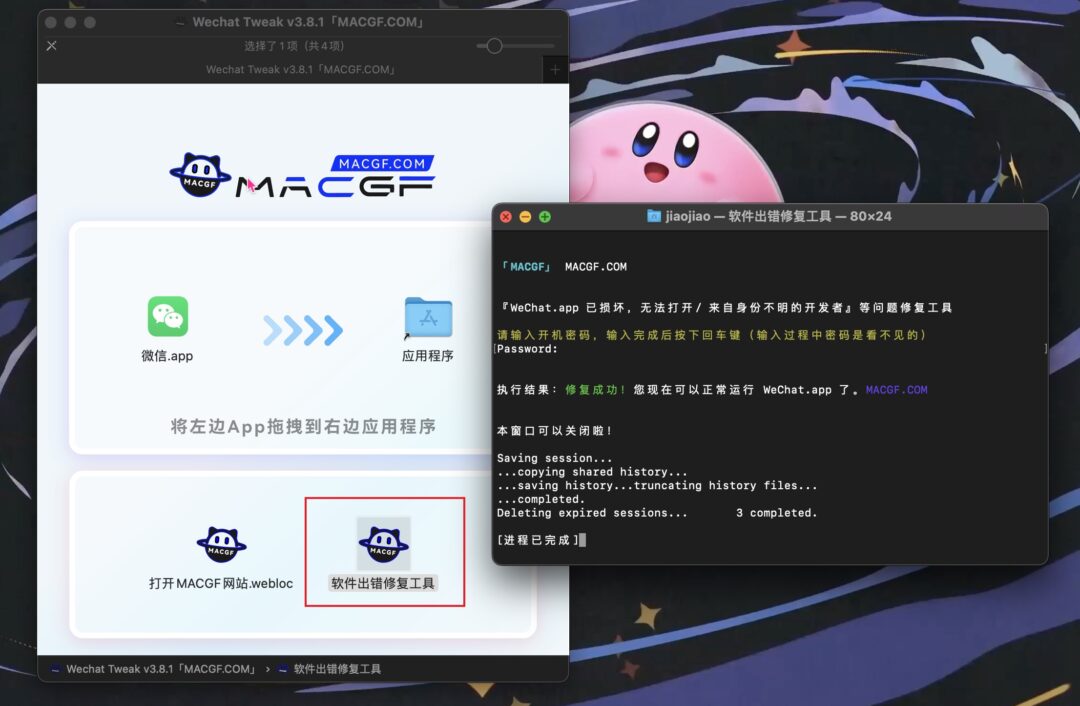The width and height of the screenshot is (1080, 706).
Task: Open the 微信.app icon
Action: (166, 314)
